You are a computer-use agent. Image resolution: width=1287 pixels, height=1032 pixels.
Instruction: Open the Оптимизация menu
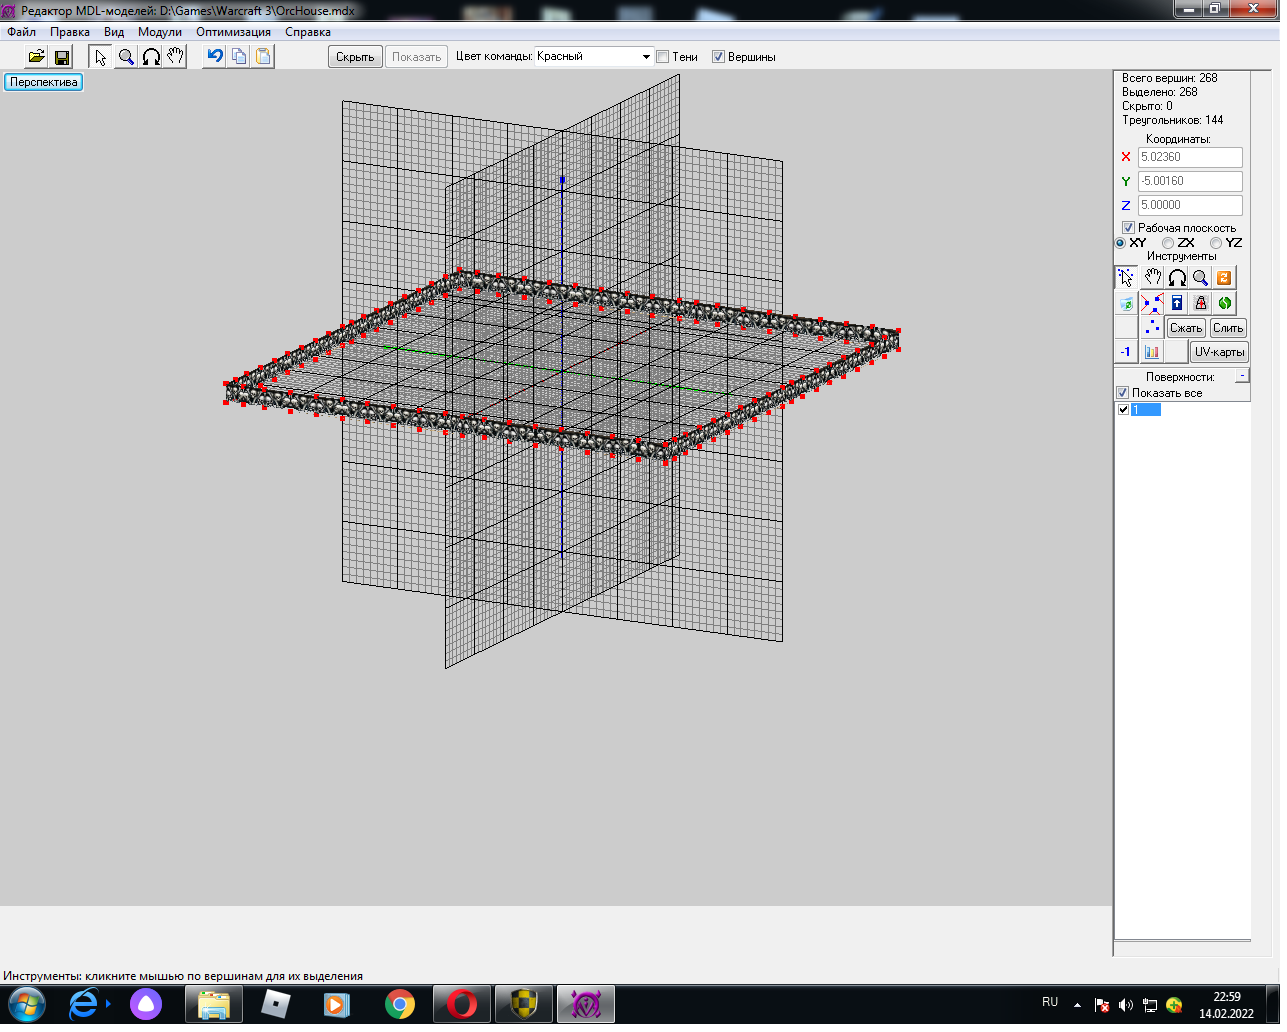[233, 32]
